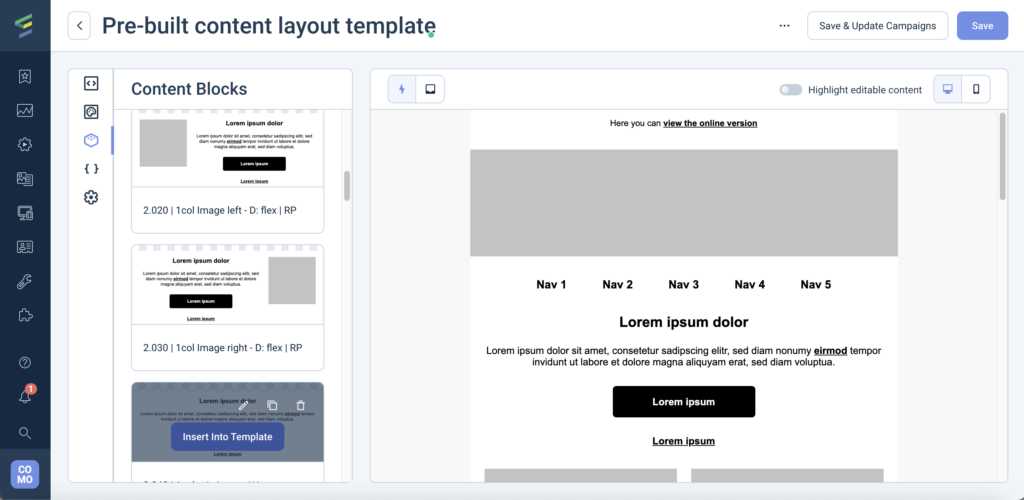Click the trash delete block icon

coord(300,405)
